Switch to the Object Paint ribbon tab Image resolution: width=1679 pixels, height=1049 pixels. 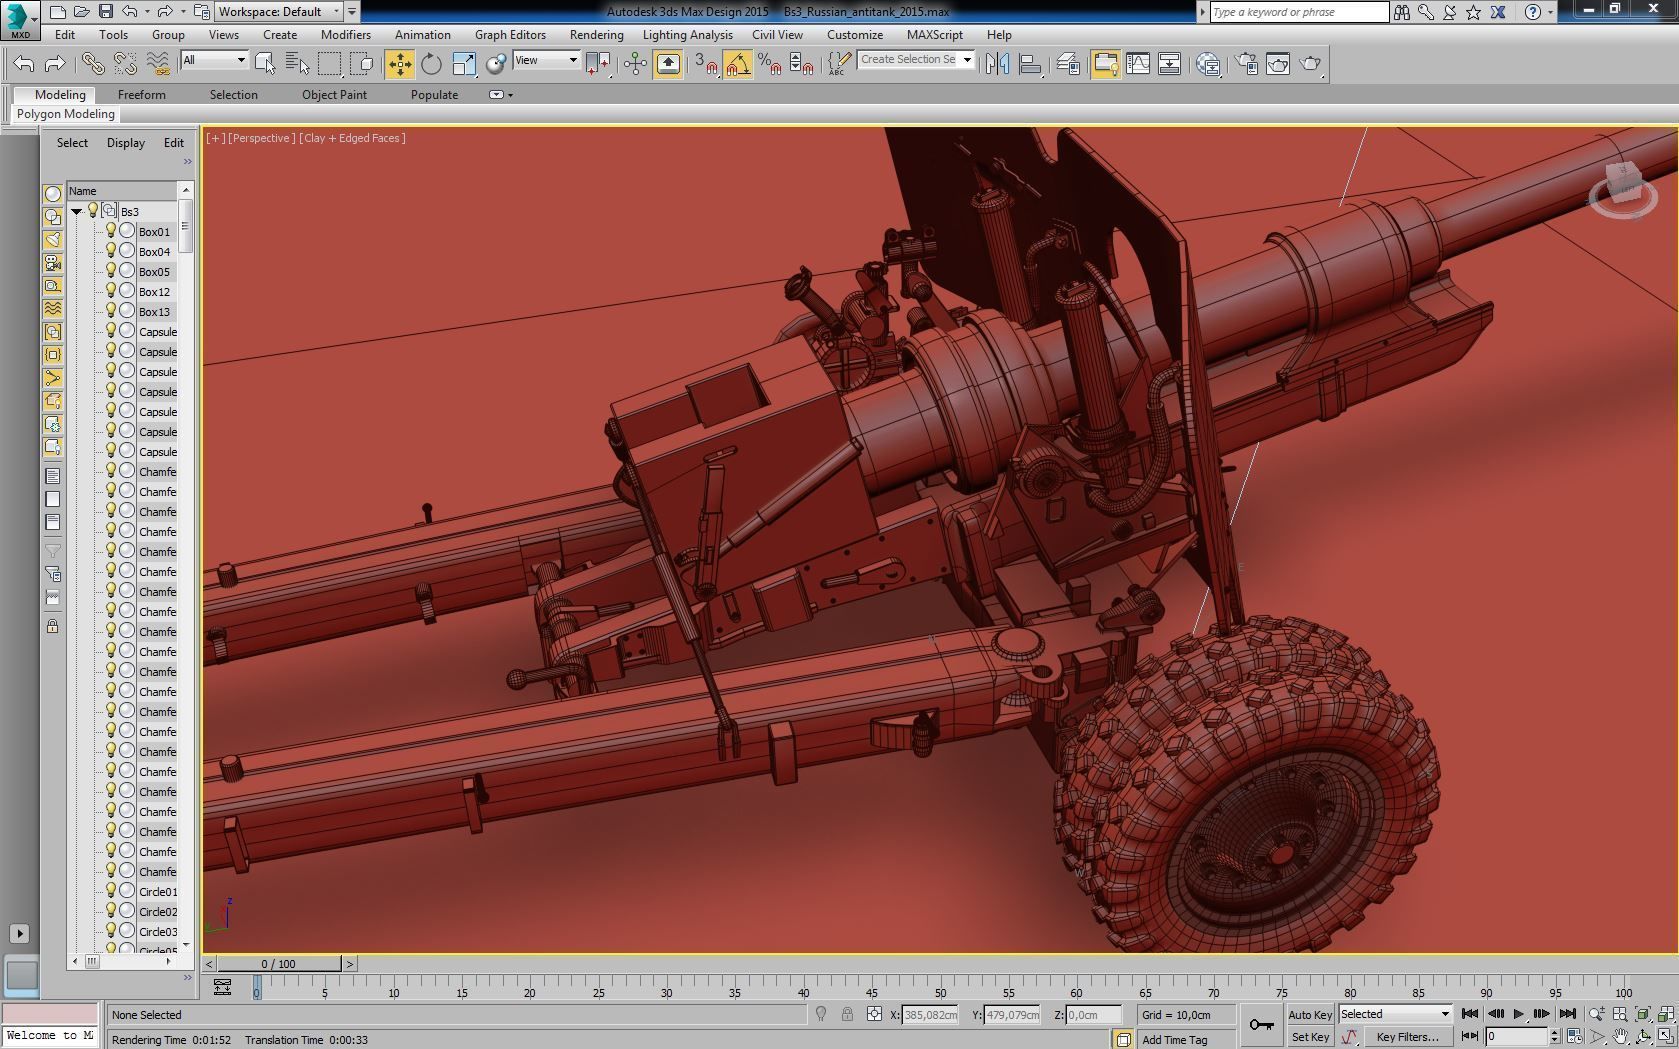(x=334, y=95)
